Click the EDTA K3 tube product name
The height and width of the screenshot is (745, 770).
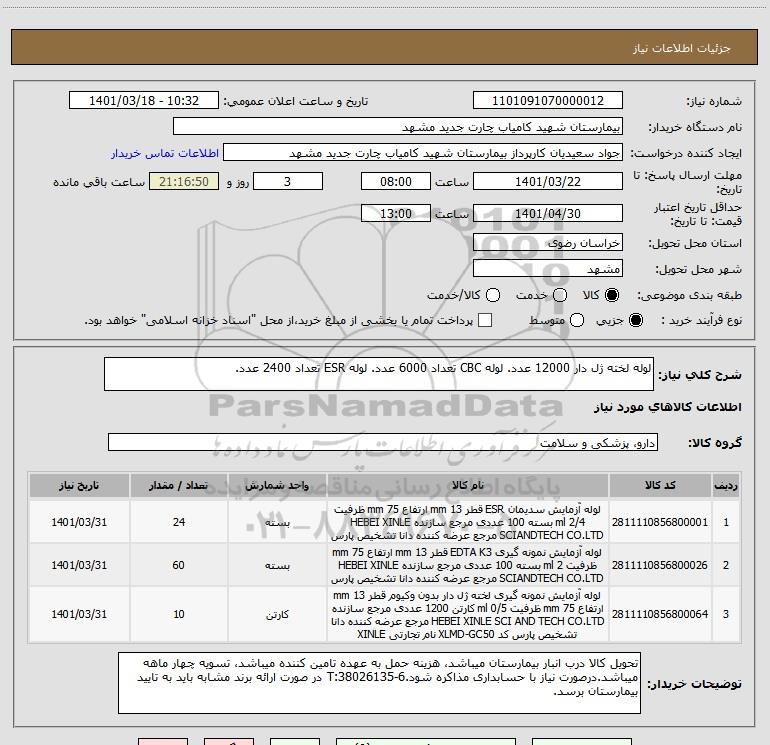(x=468, y=565)
